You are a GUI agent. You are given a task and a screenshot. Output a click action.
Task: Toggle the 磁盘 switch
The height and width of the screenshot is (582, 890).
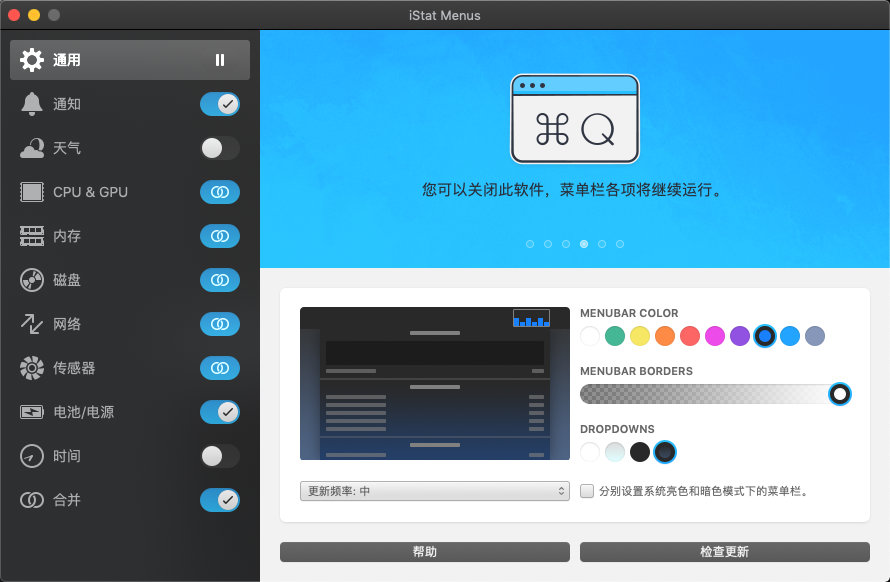click(220, 280)
